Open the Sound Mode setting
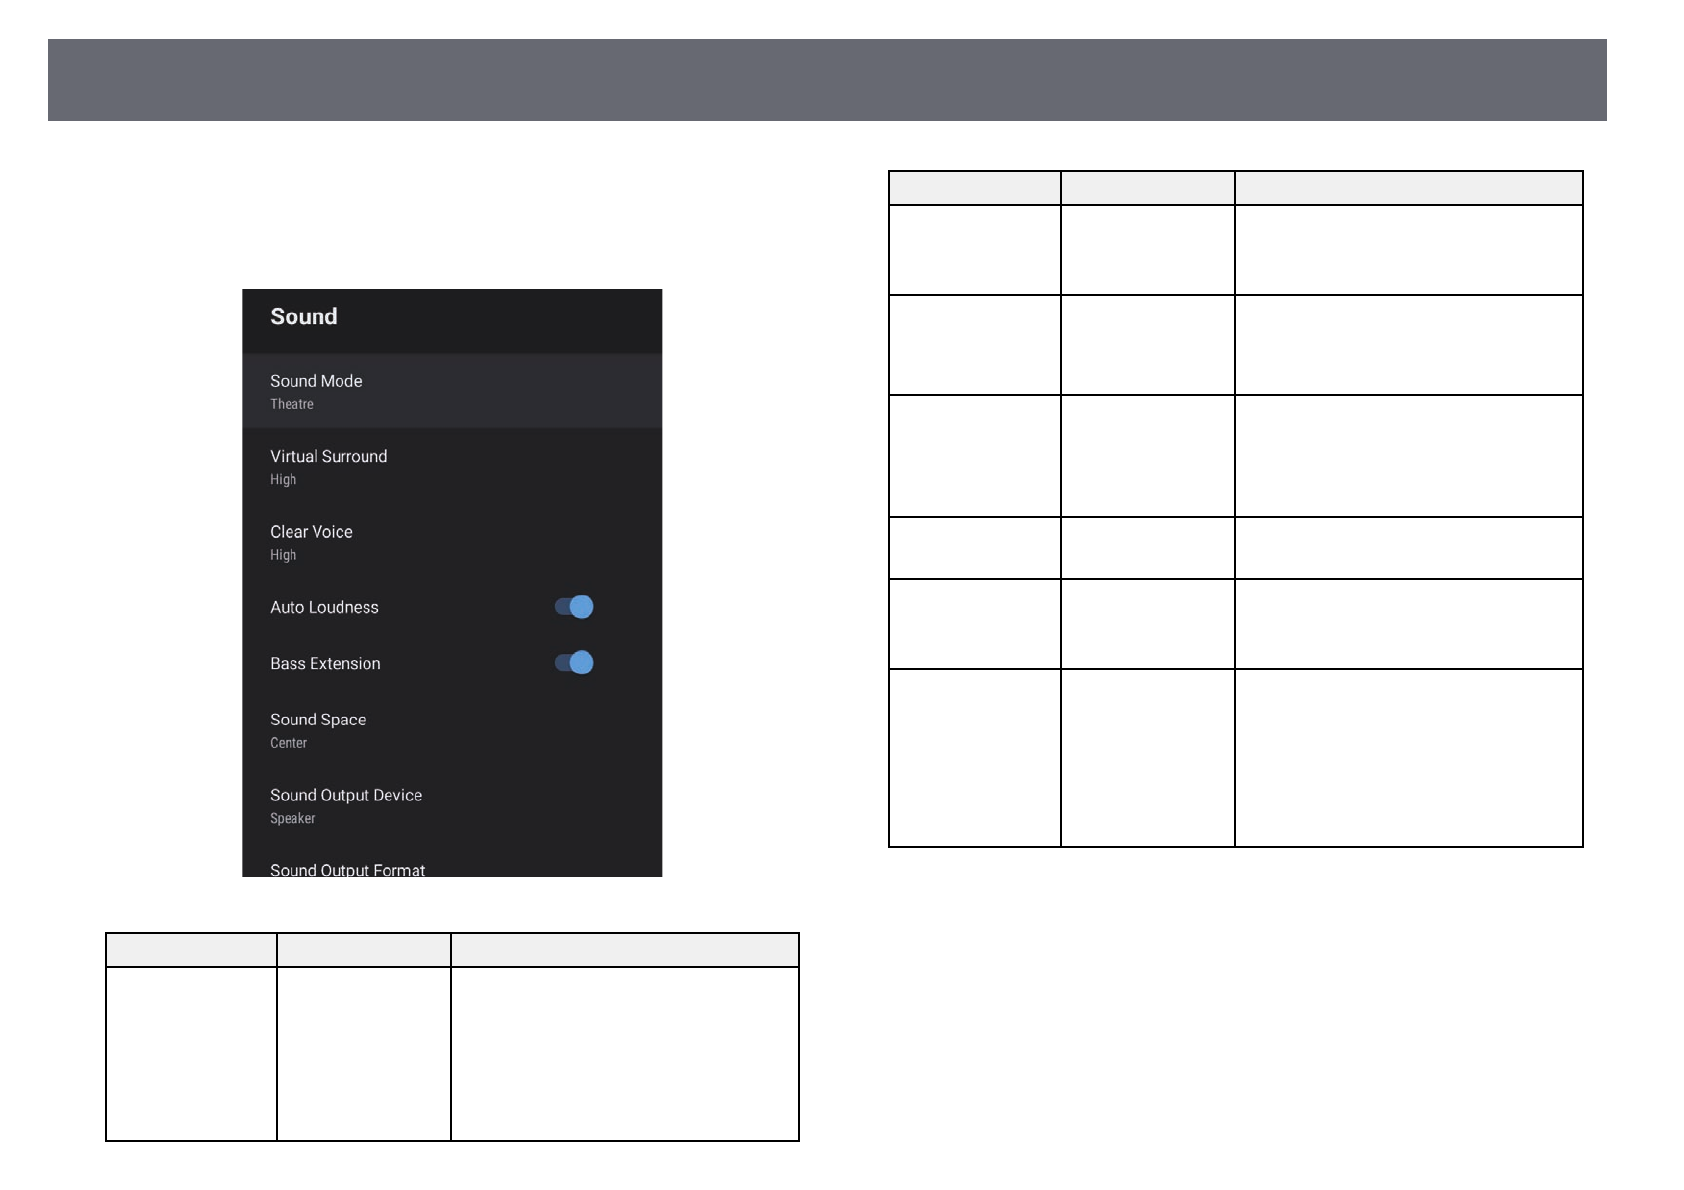Screen dimensions: 1684x1190 316,381
